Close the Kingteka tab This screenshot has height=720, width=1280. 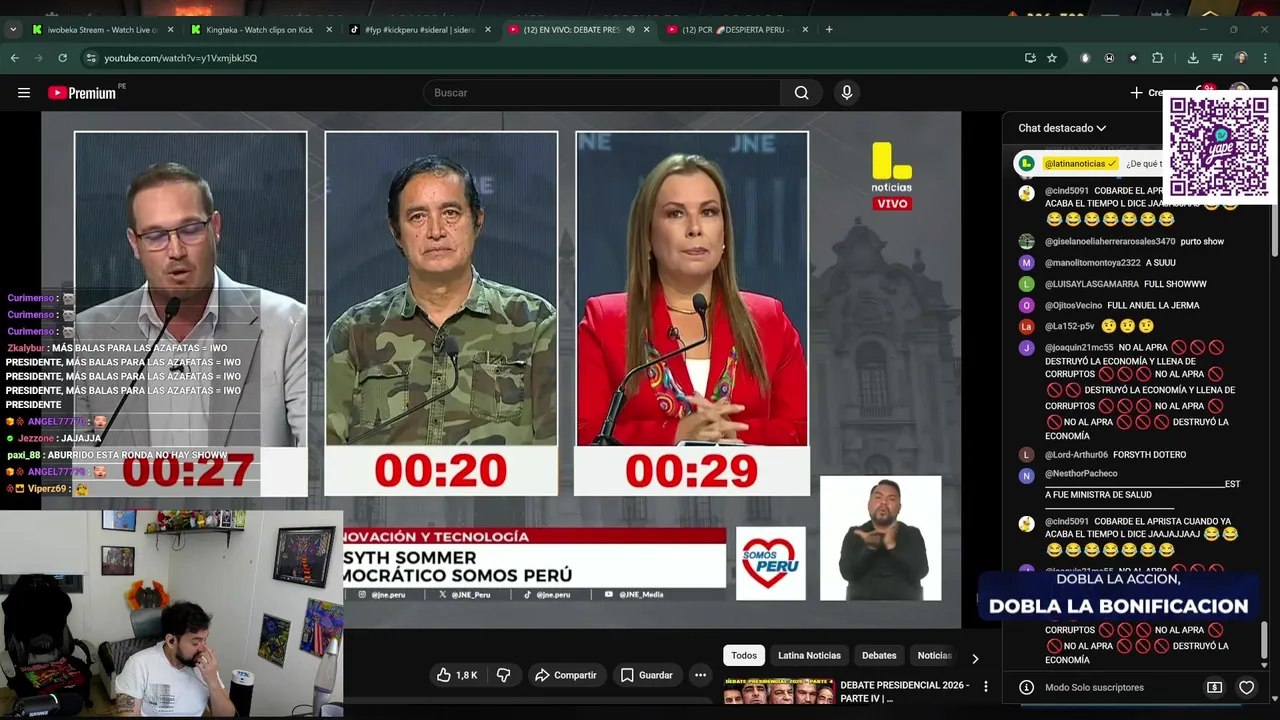329,30
